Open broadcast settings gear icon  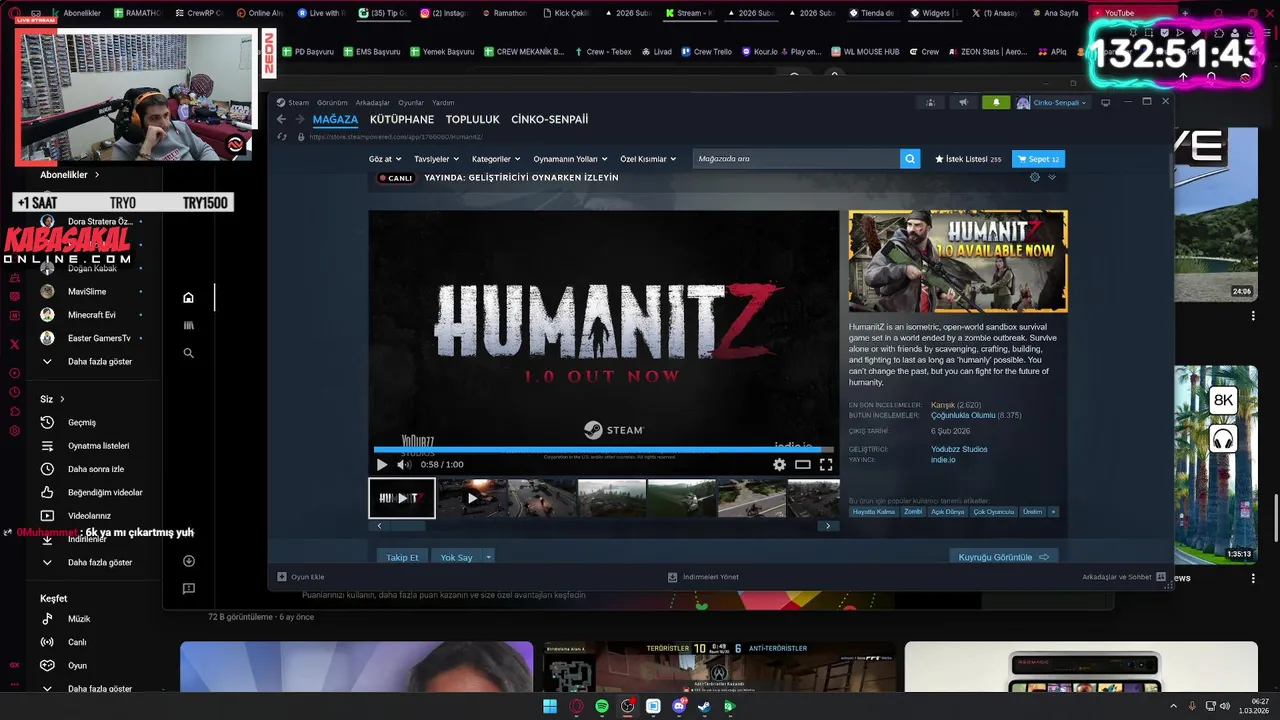[1035, 177]
